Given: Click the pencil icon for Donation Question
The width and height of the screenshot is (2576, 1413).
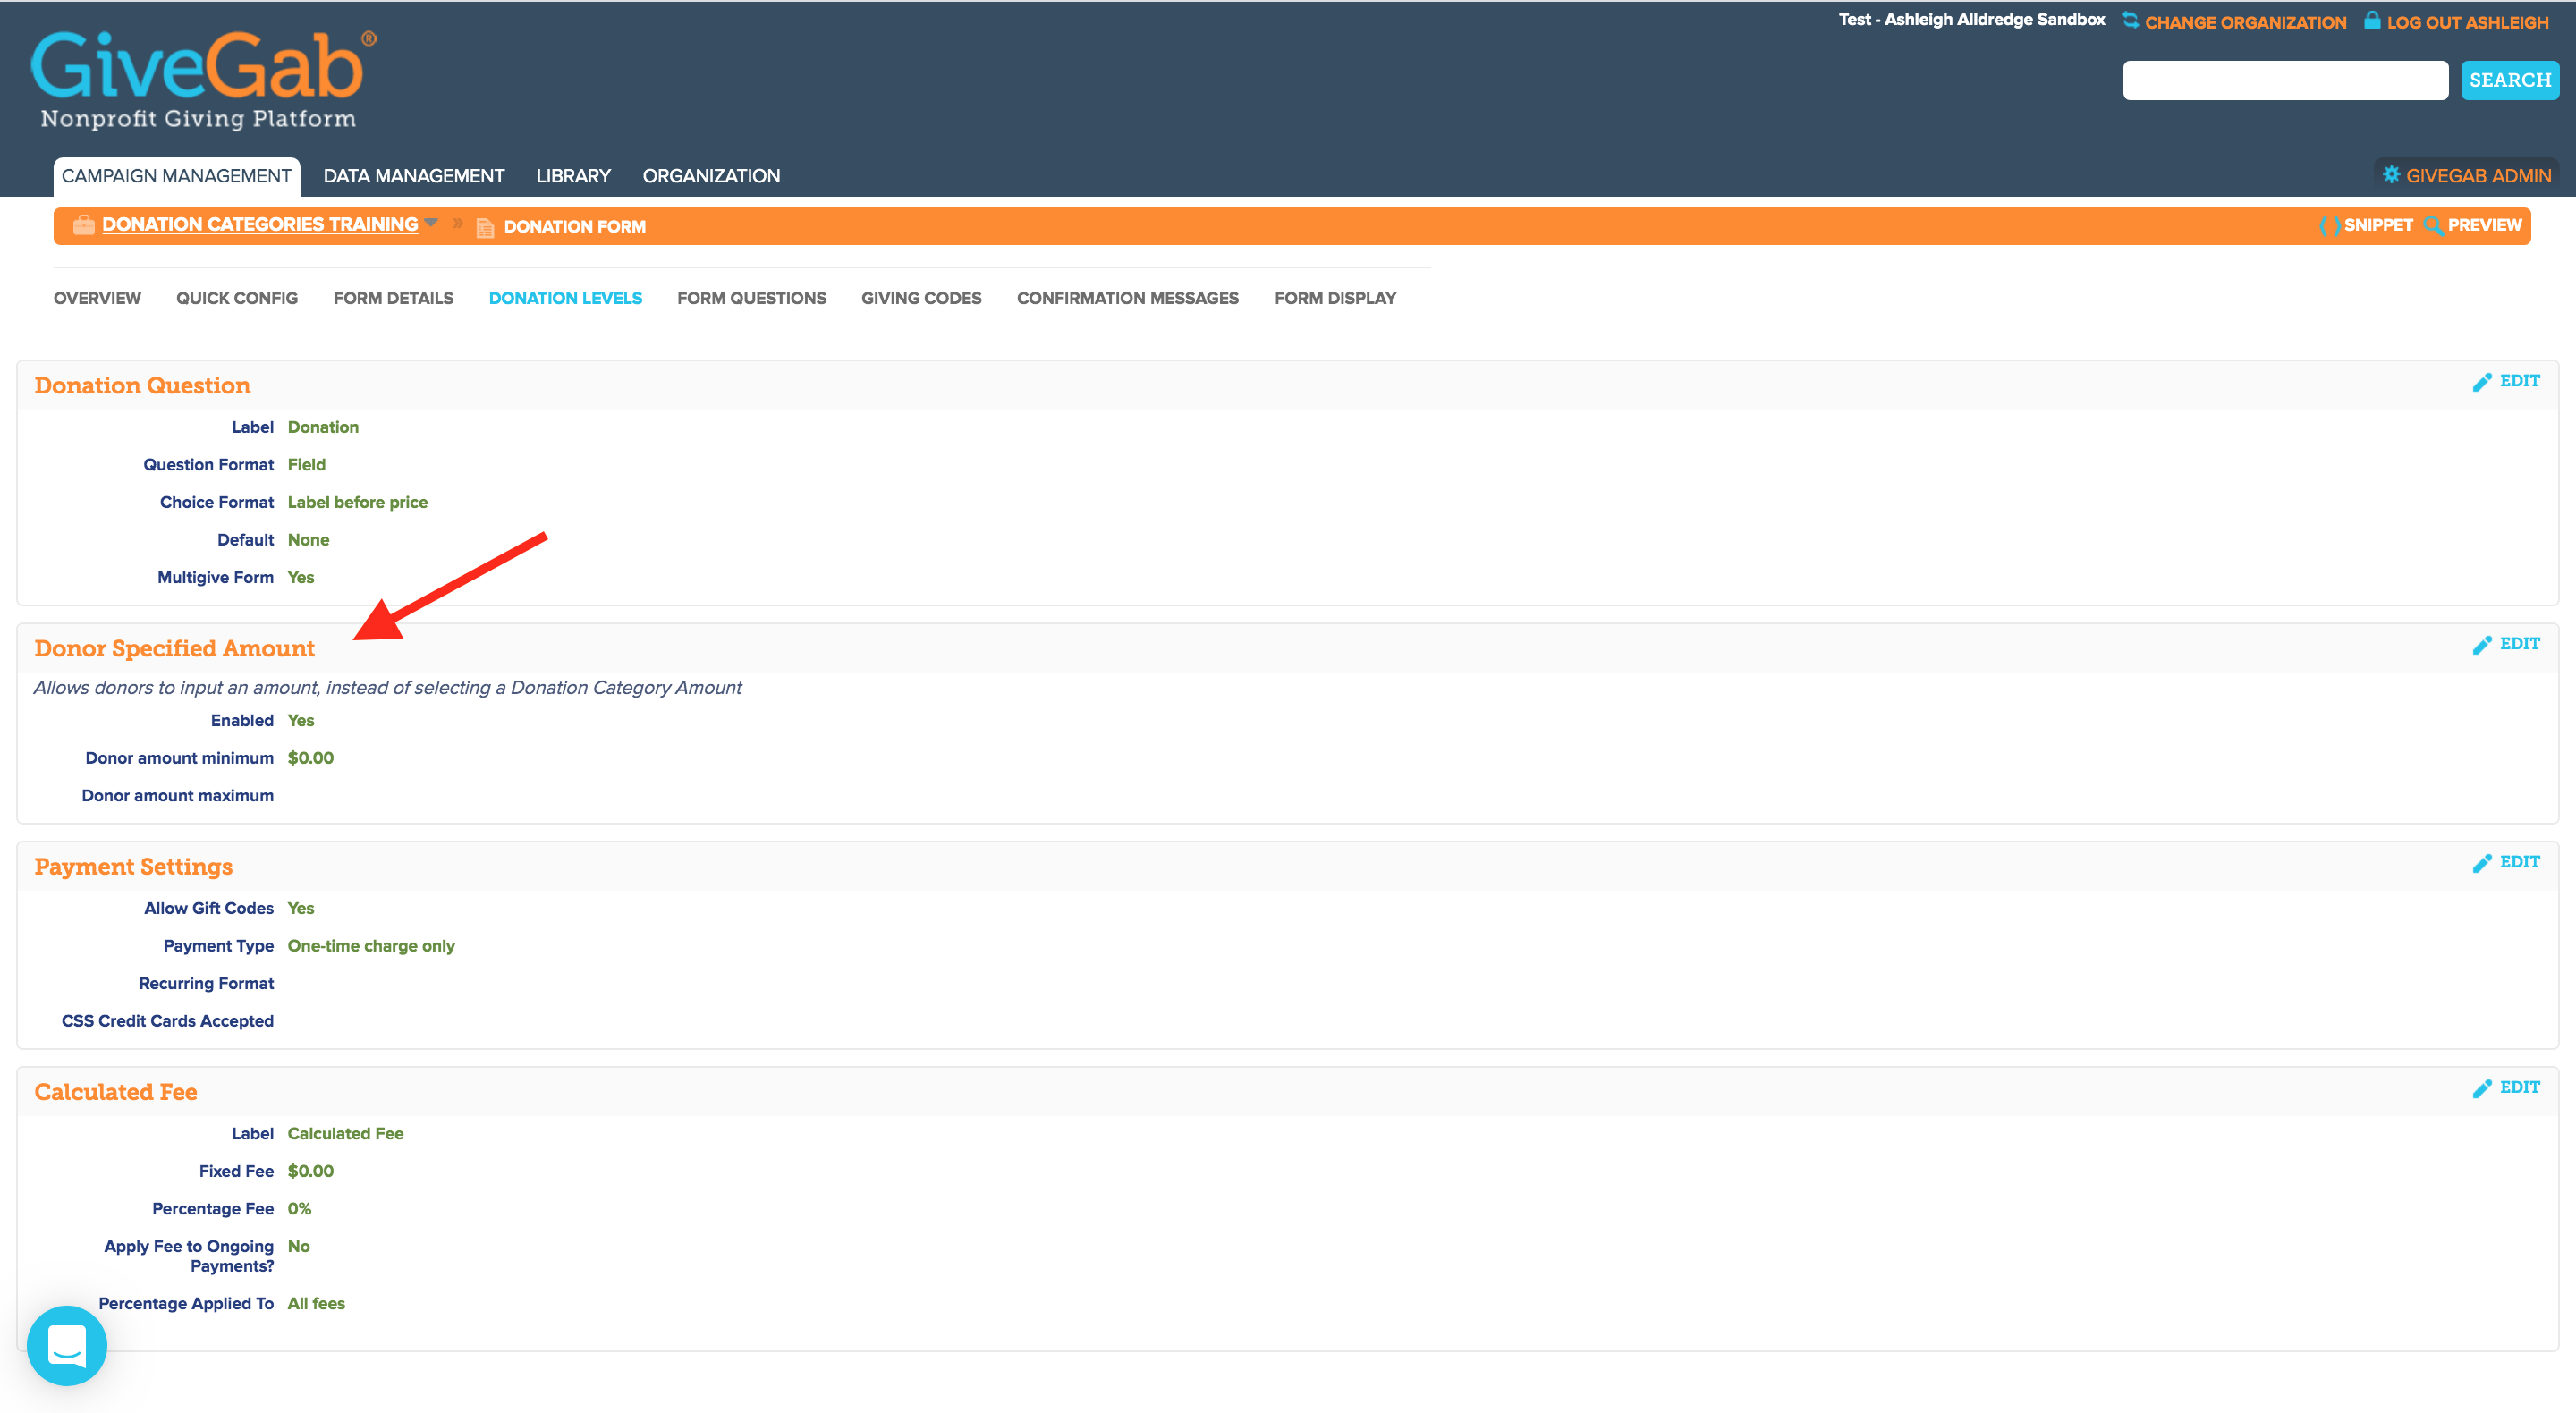Looking at the screenshot, I should pyautogui.click(x=2482, y=382).
